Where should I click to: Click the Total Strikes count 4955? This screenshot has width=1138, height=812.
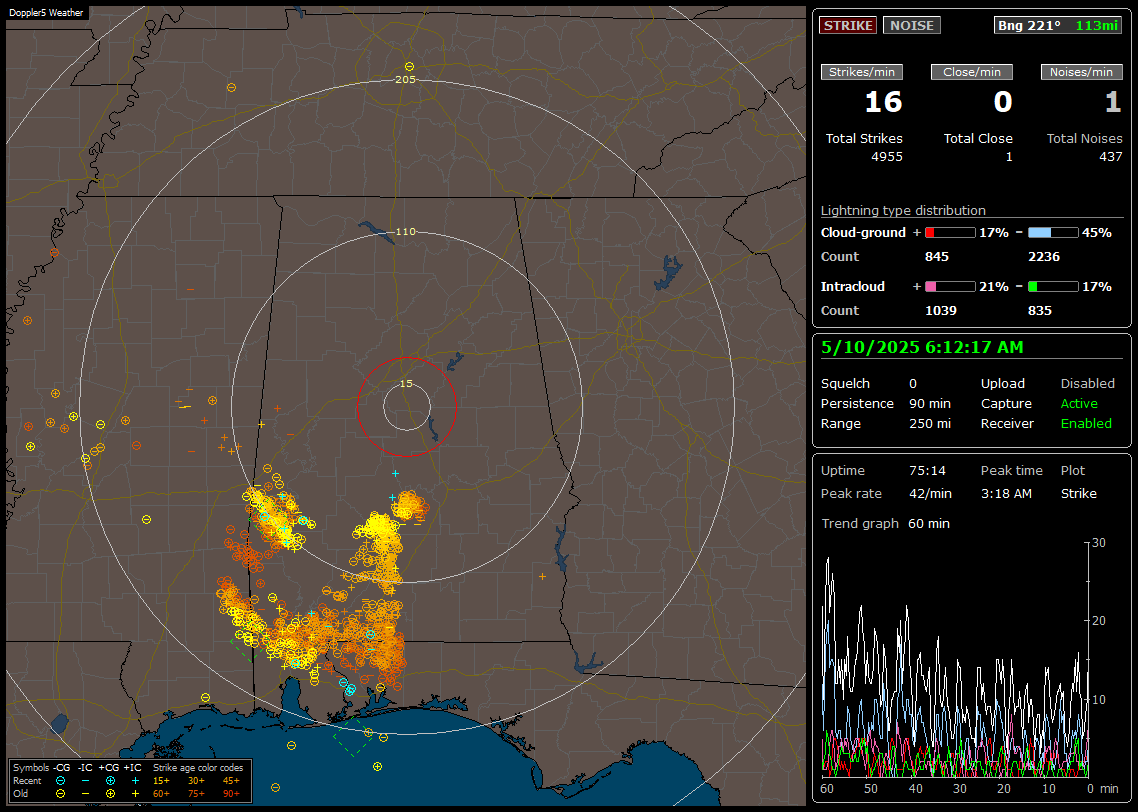point(887,157)
